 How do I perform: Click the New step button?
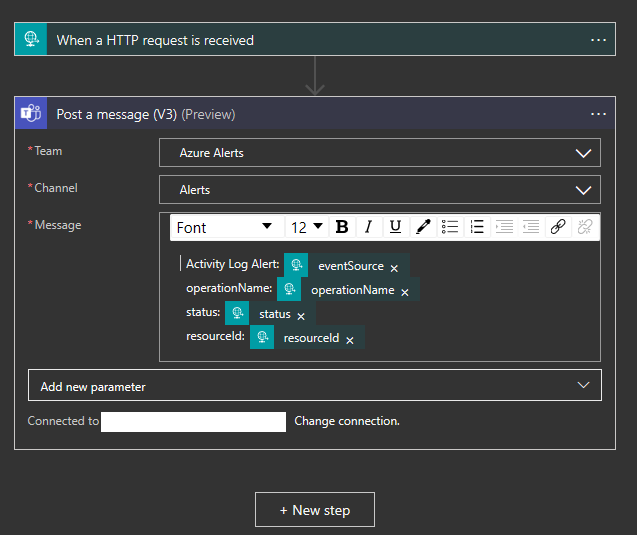pos(315,510)
